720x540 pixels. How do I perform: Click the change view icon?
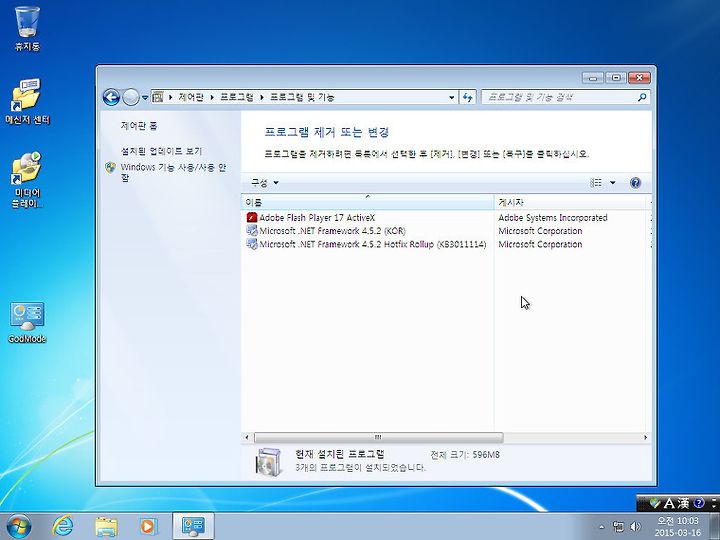point(596,183)
